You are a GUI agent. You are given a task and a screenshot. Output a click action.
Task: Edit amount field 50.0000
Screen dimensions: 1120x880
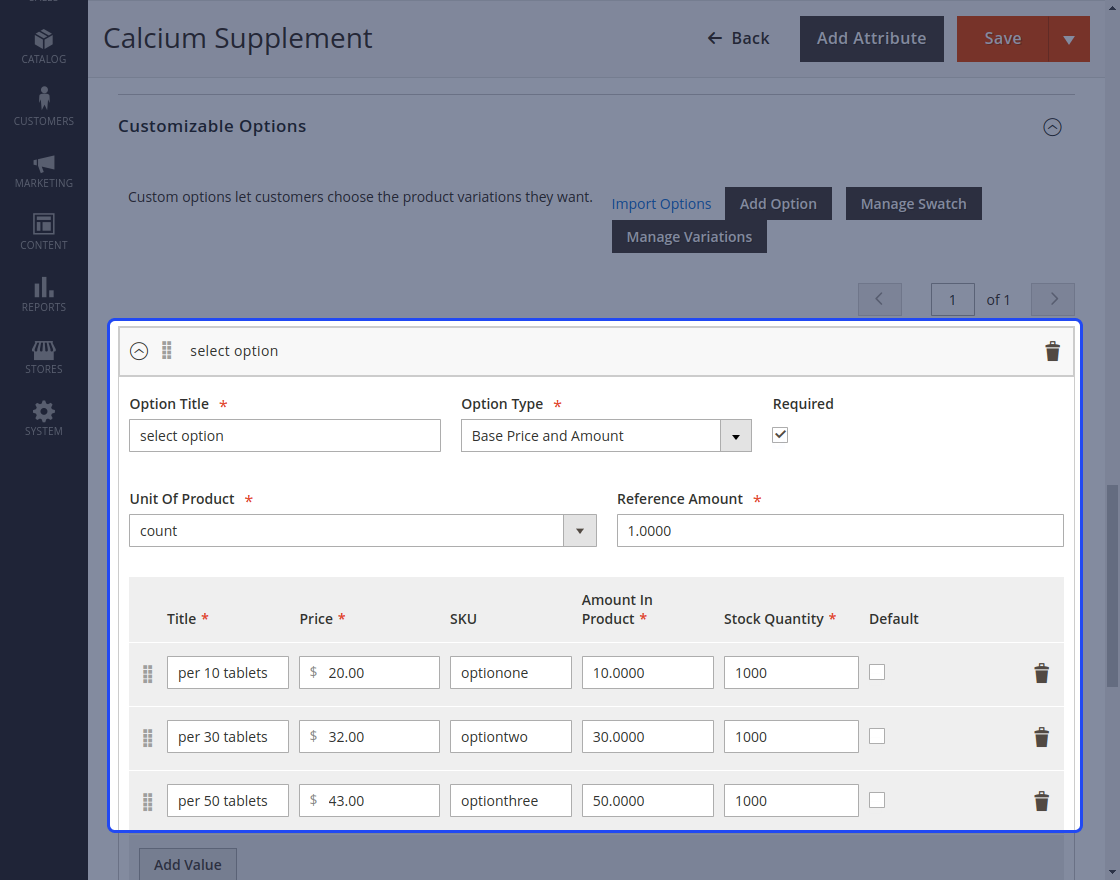pyautogui.click(x=647, y=801)
